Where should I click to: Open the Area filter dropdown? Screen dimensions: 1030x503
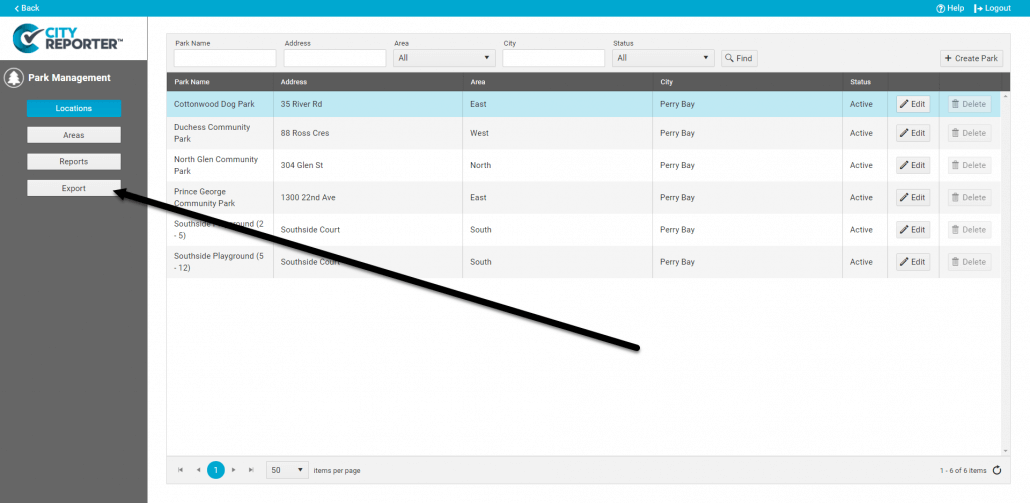click(444, 58)
